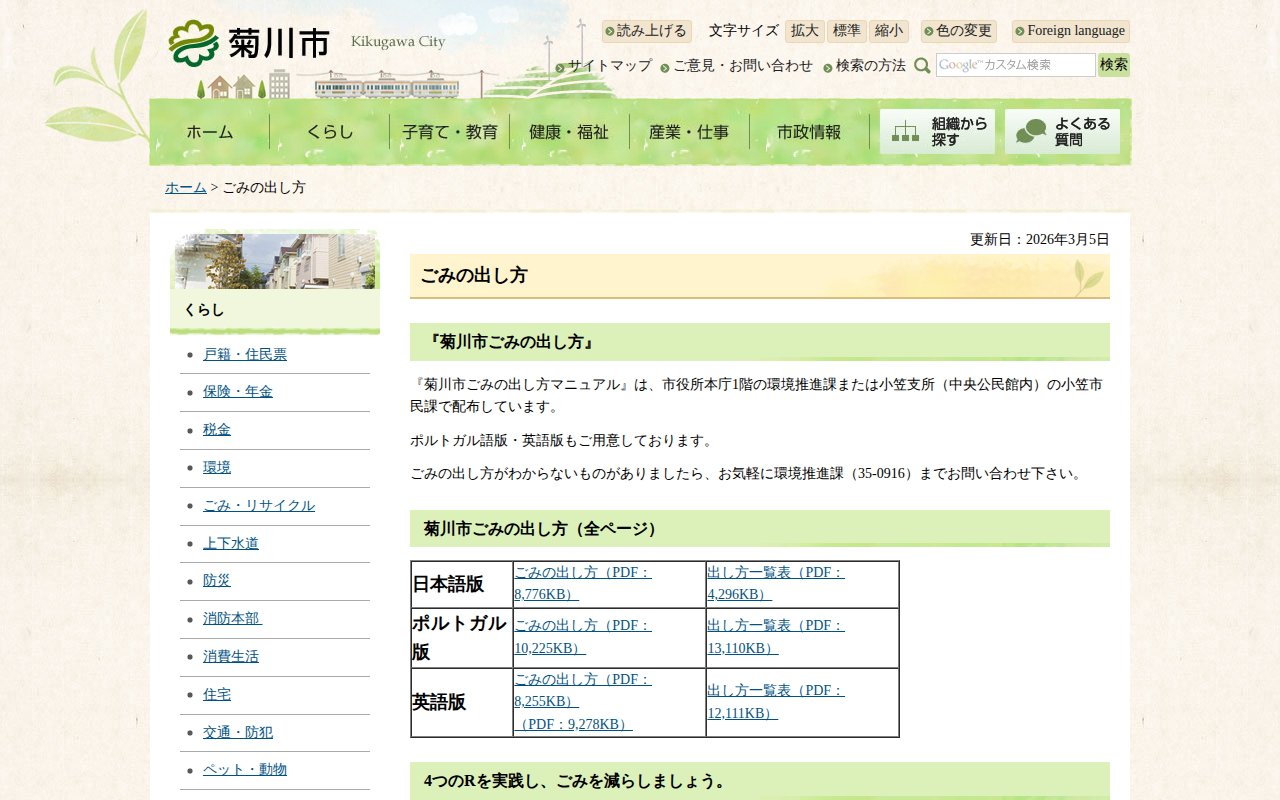Click the 更新日：2026年3月5日 text

pos(1040,240)
